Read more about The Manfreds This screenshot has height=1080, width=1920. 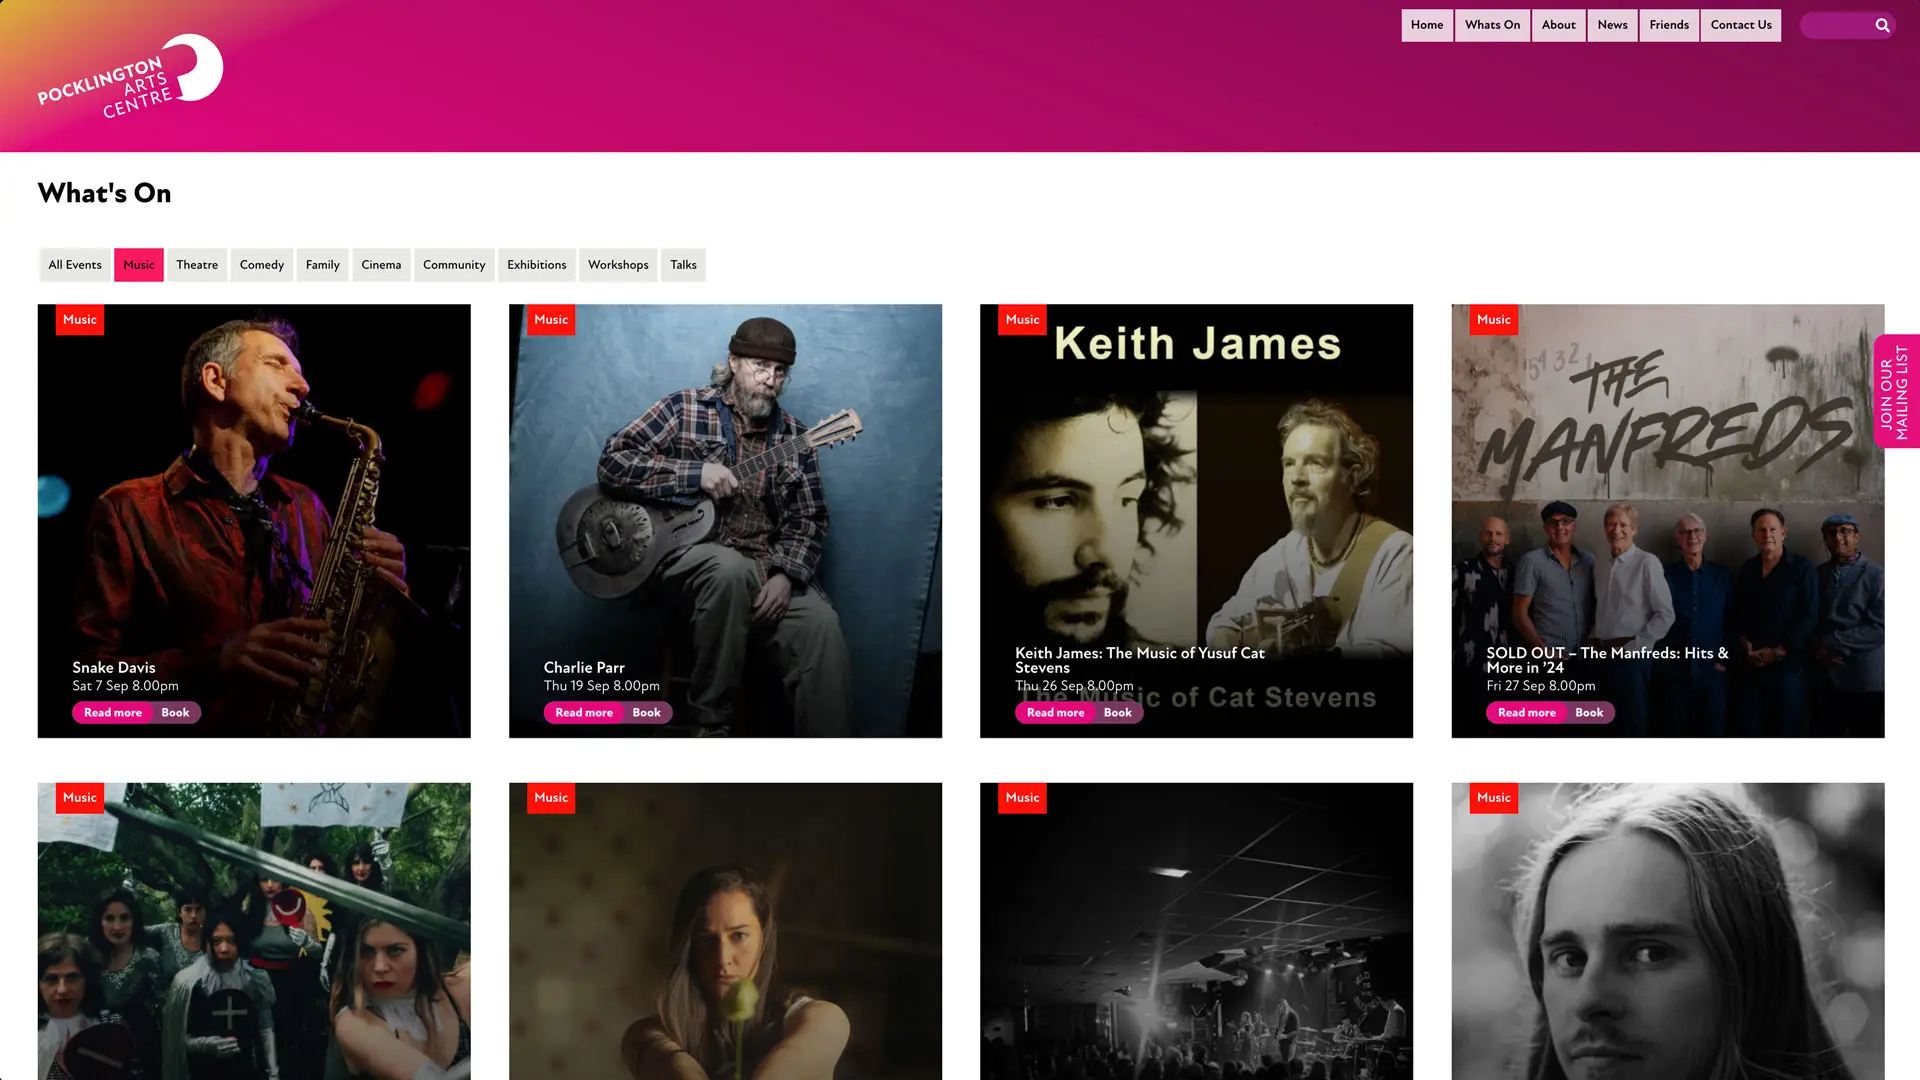tap(1526, 713)
